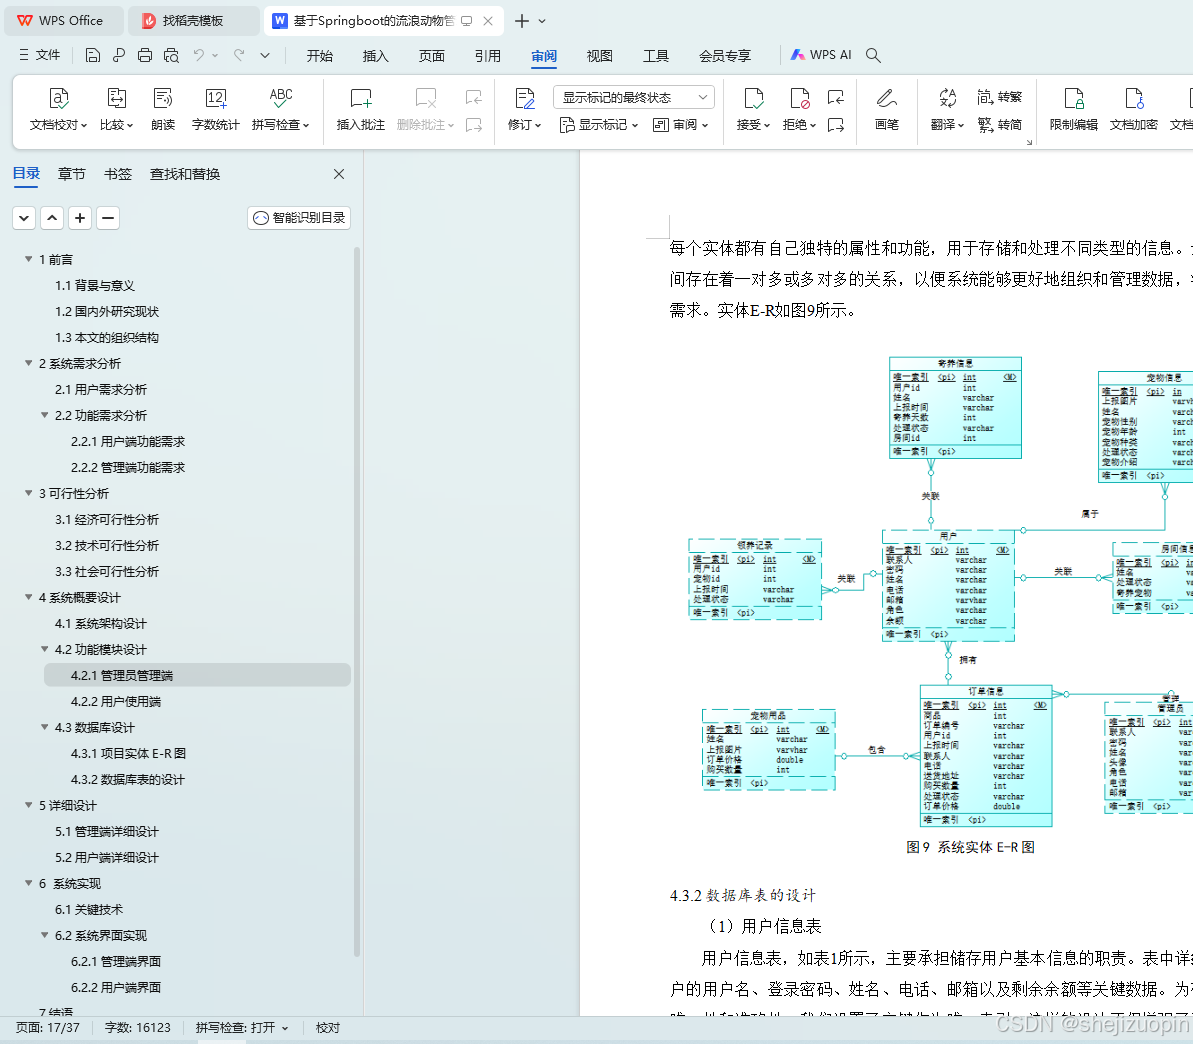The width and height of the screenshot is (1193, 1044).
Task: Switch to the 引用 ribbon tab
Action: click(x=488, y=56)
